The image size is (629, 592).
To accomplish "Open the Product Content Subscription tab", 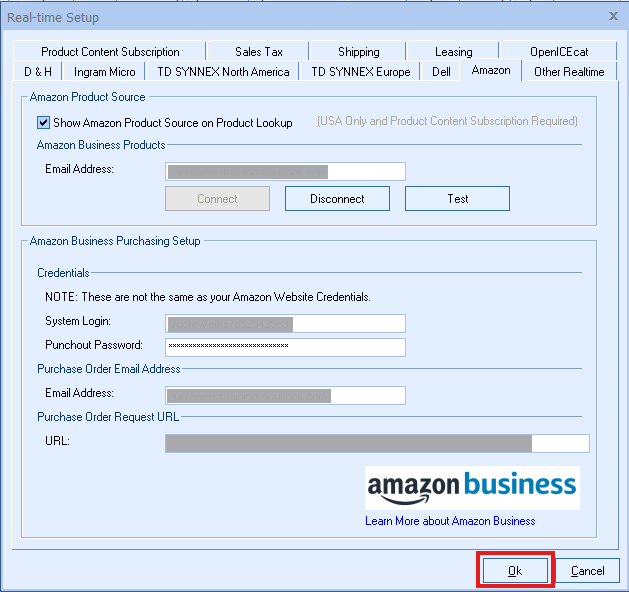I will 110,51.
